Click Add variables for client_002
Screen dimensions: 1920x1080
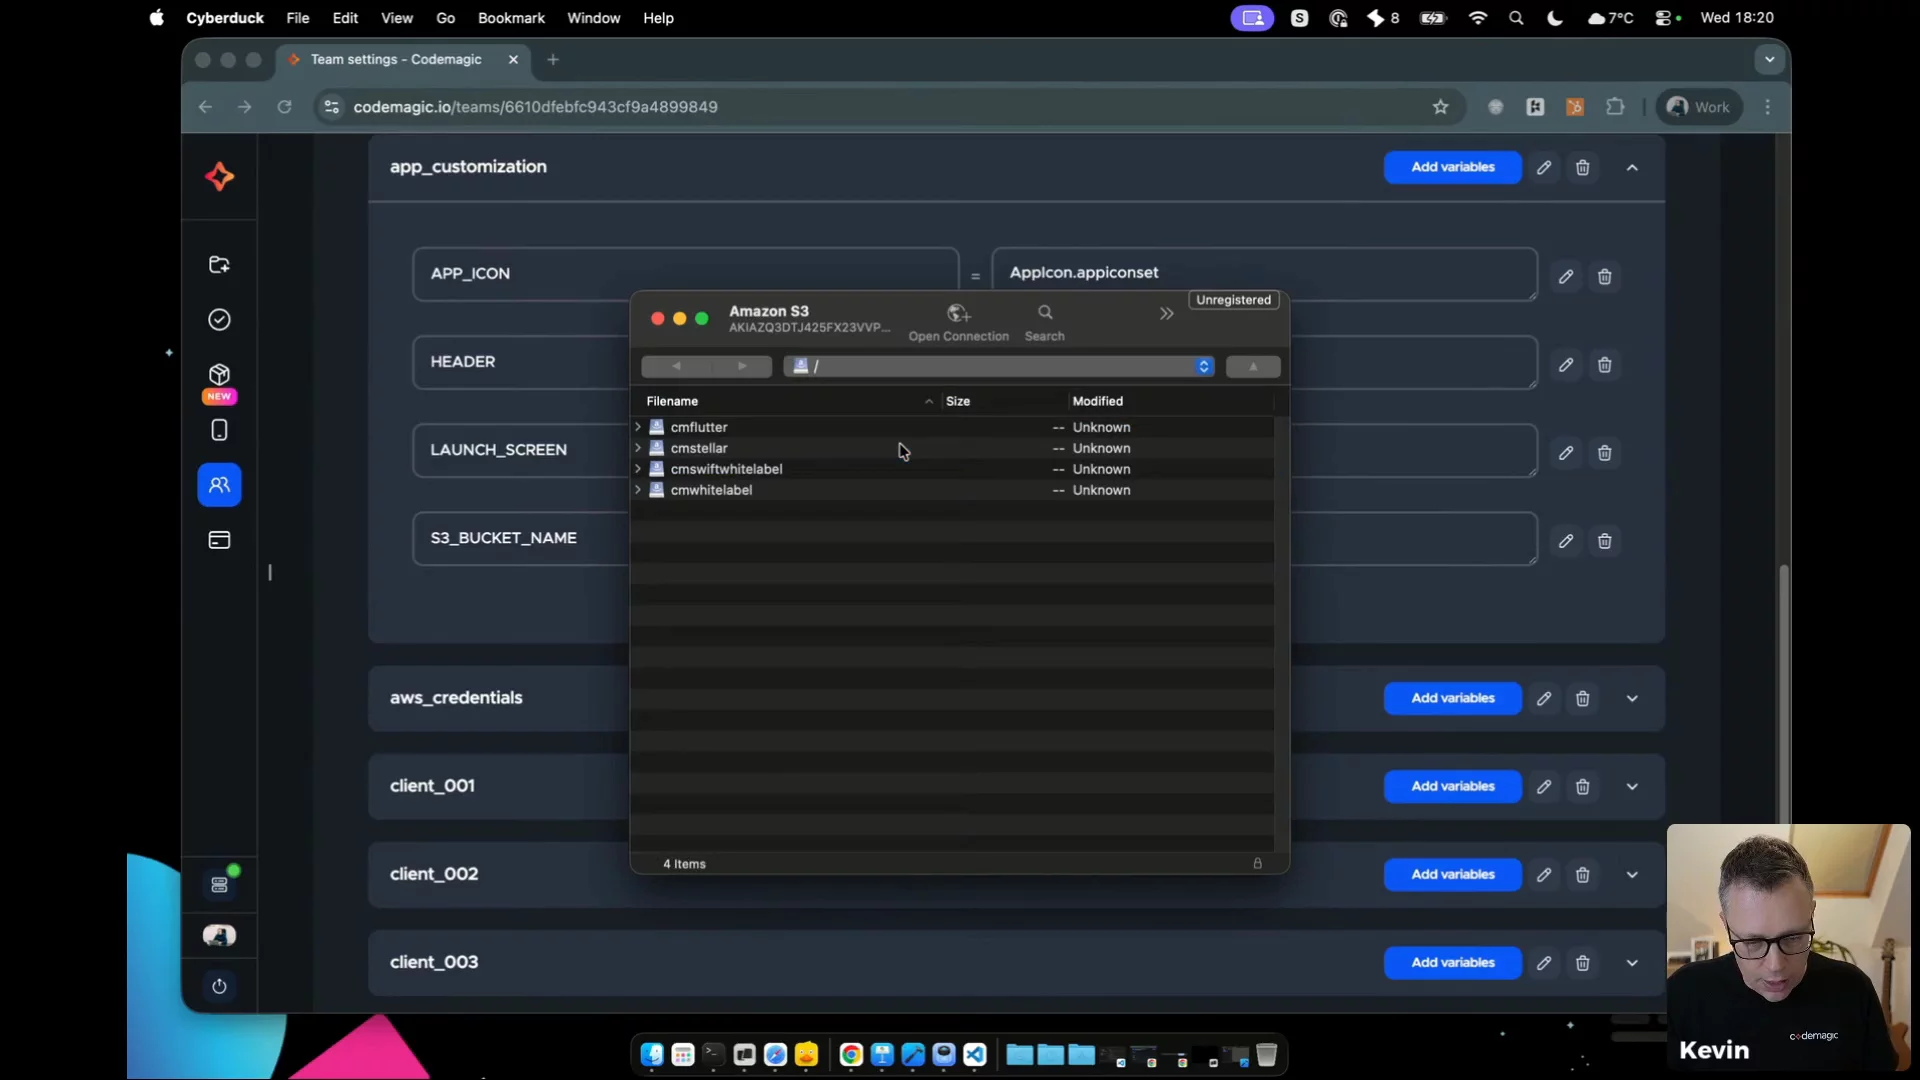tap(1452, 875)
